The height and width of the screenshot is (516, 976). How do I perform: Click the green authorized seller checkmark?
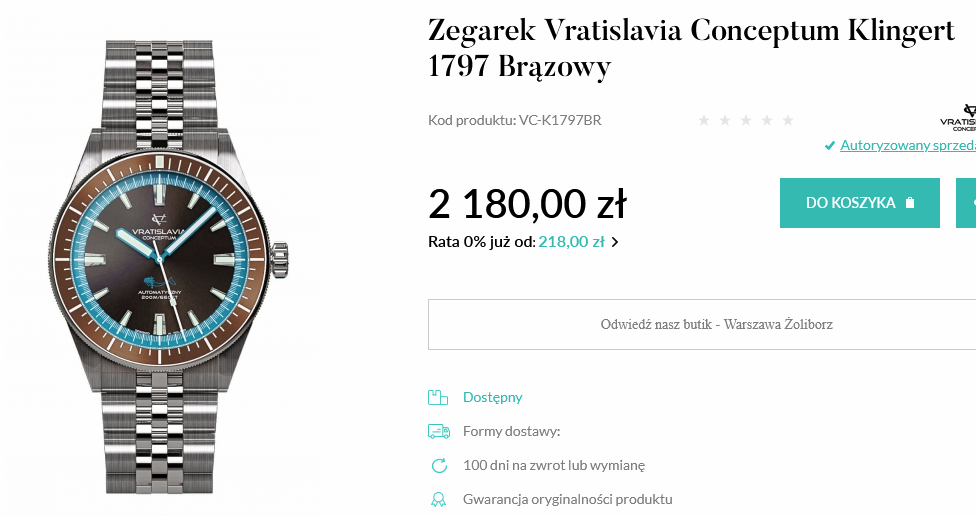pyautogui.click(x=829, y=146)
